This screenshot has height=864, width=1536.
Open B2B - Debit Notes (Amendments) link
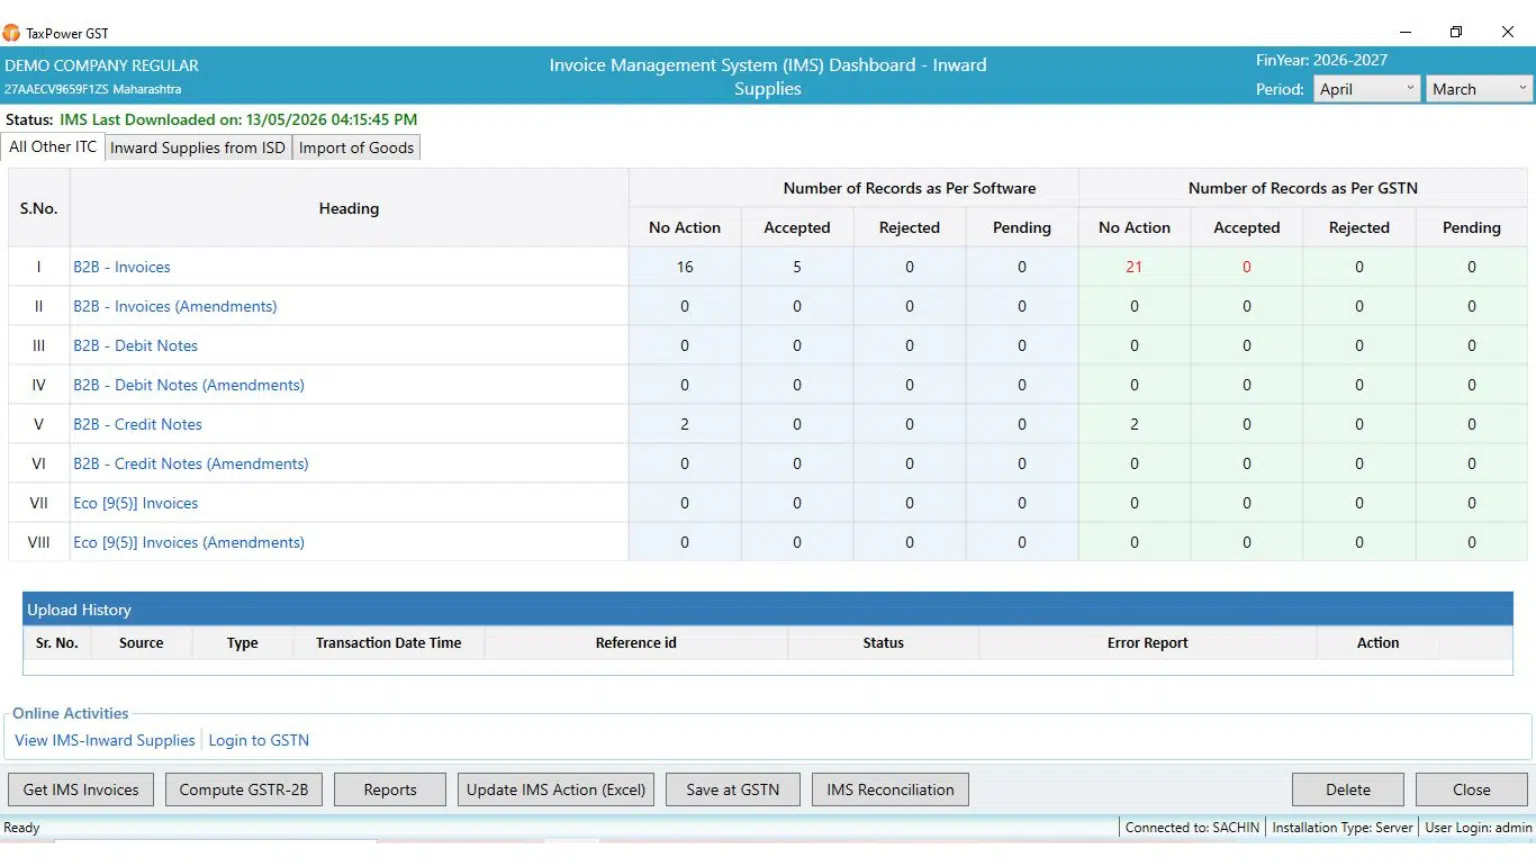pos(189,385)
